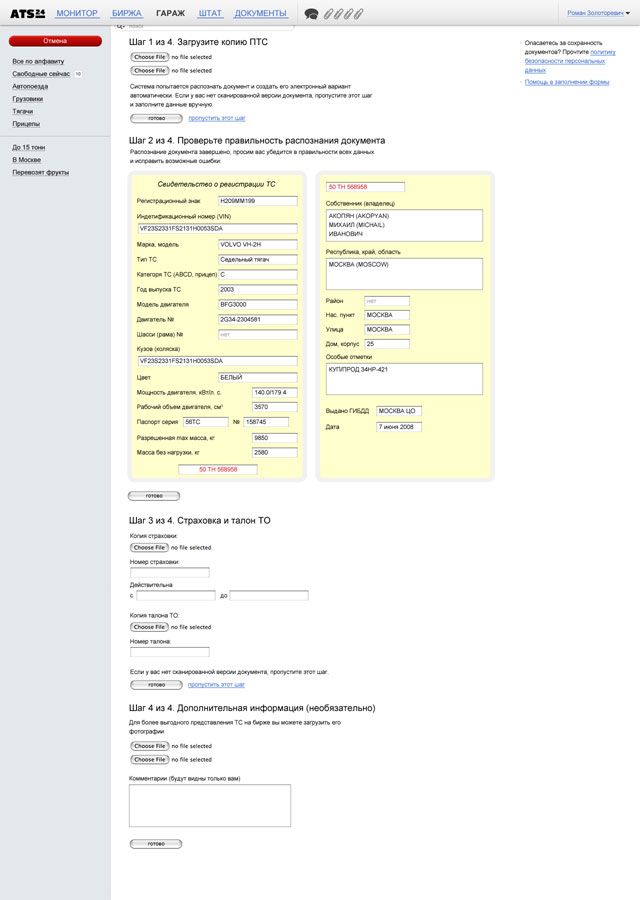Click the Дата field 7 июня 2008
The height and width of the screenshot is (900, 640).
[x=399, y=427]
